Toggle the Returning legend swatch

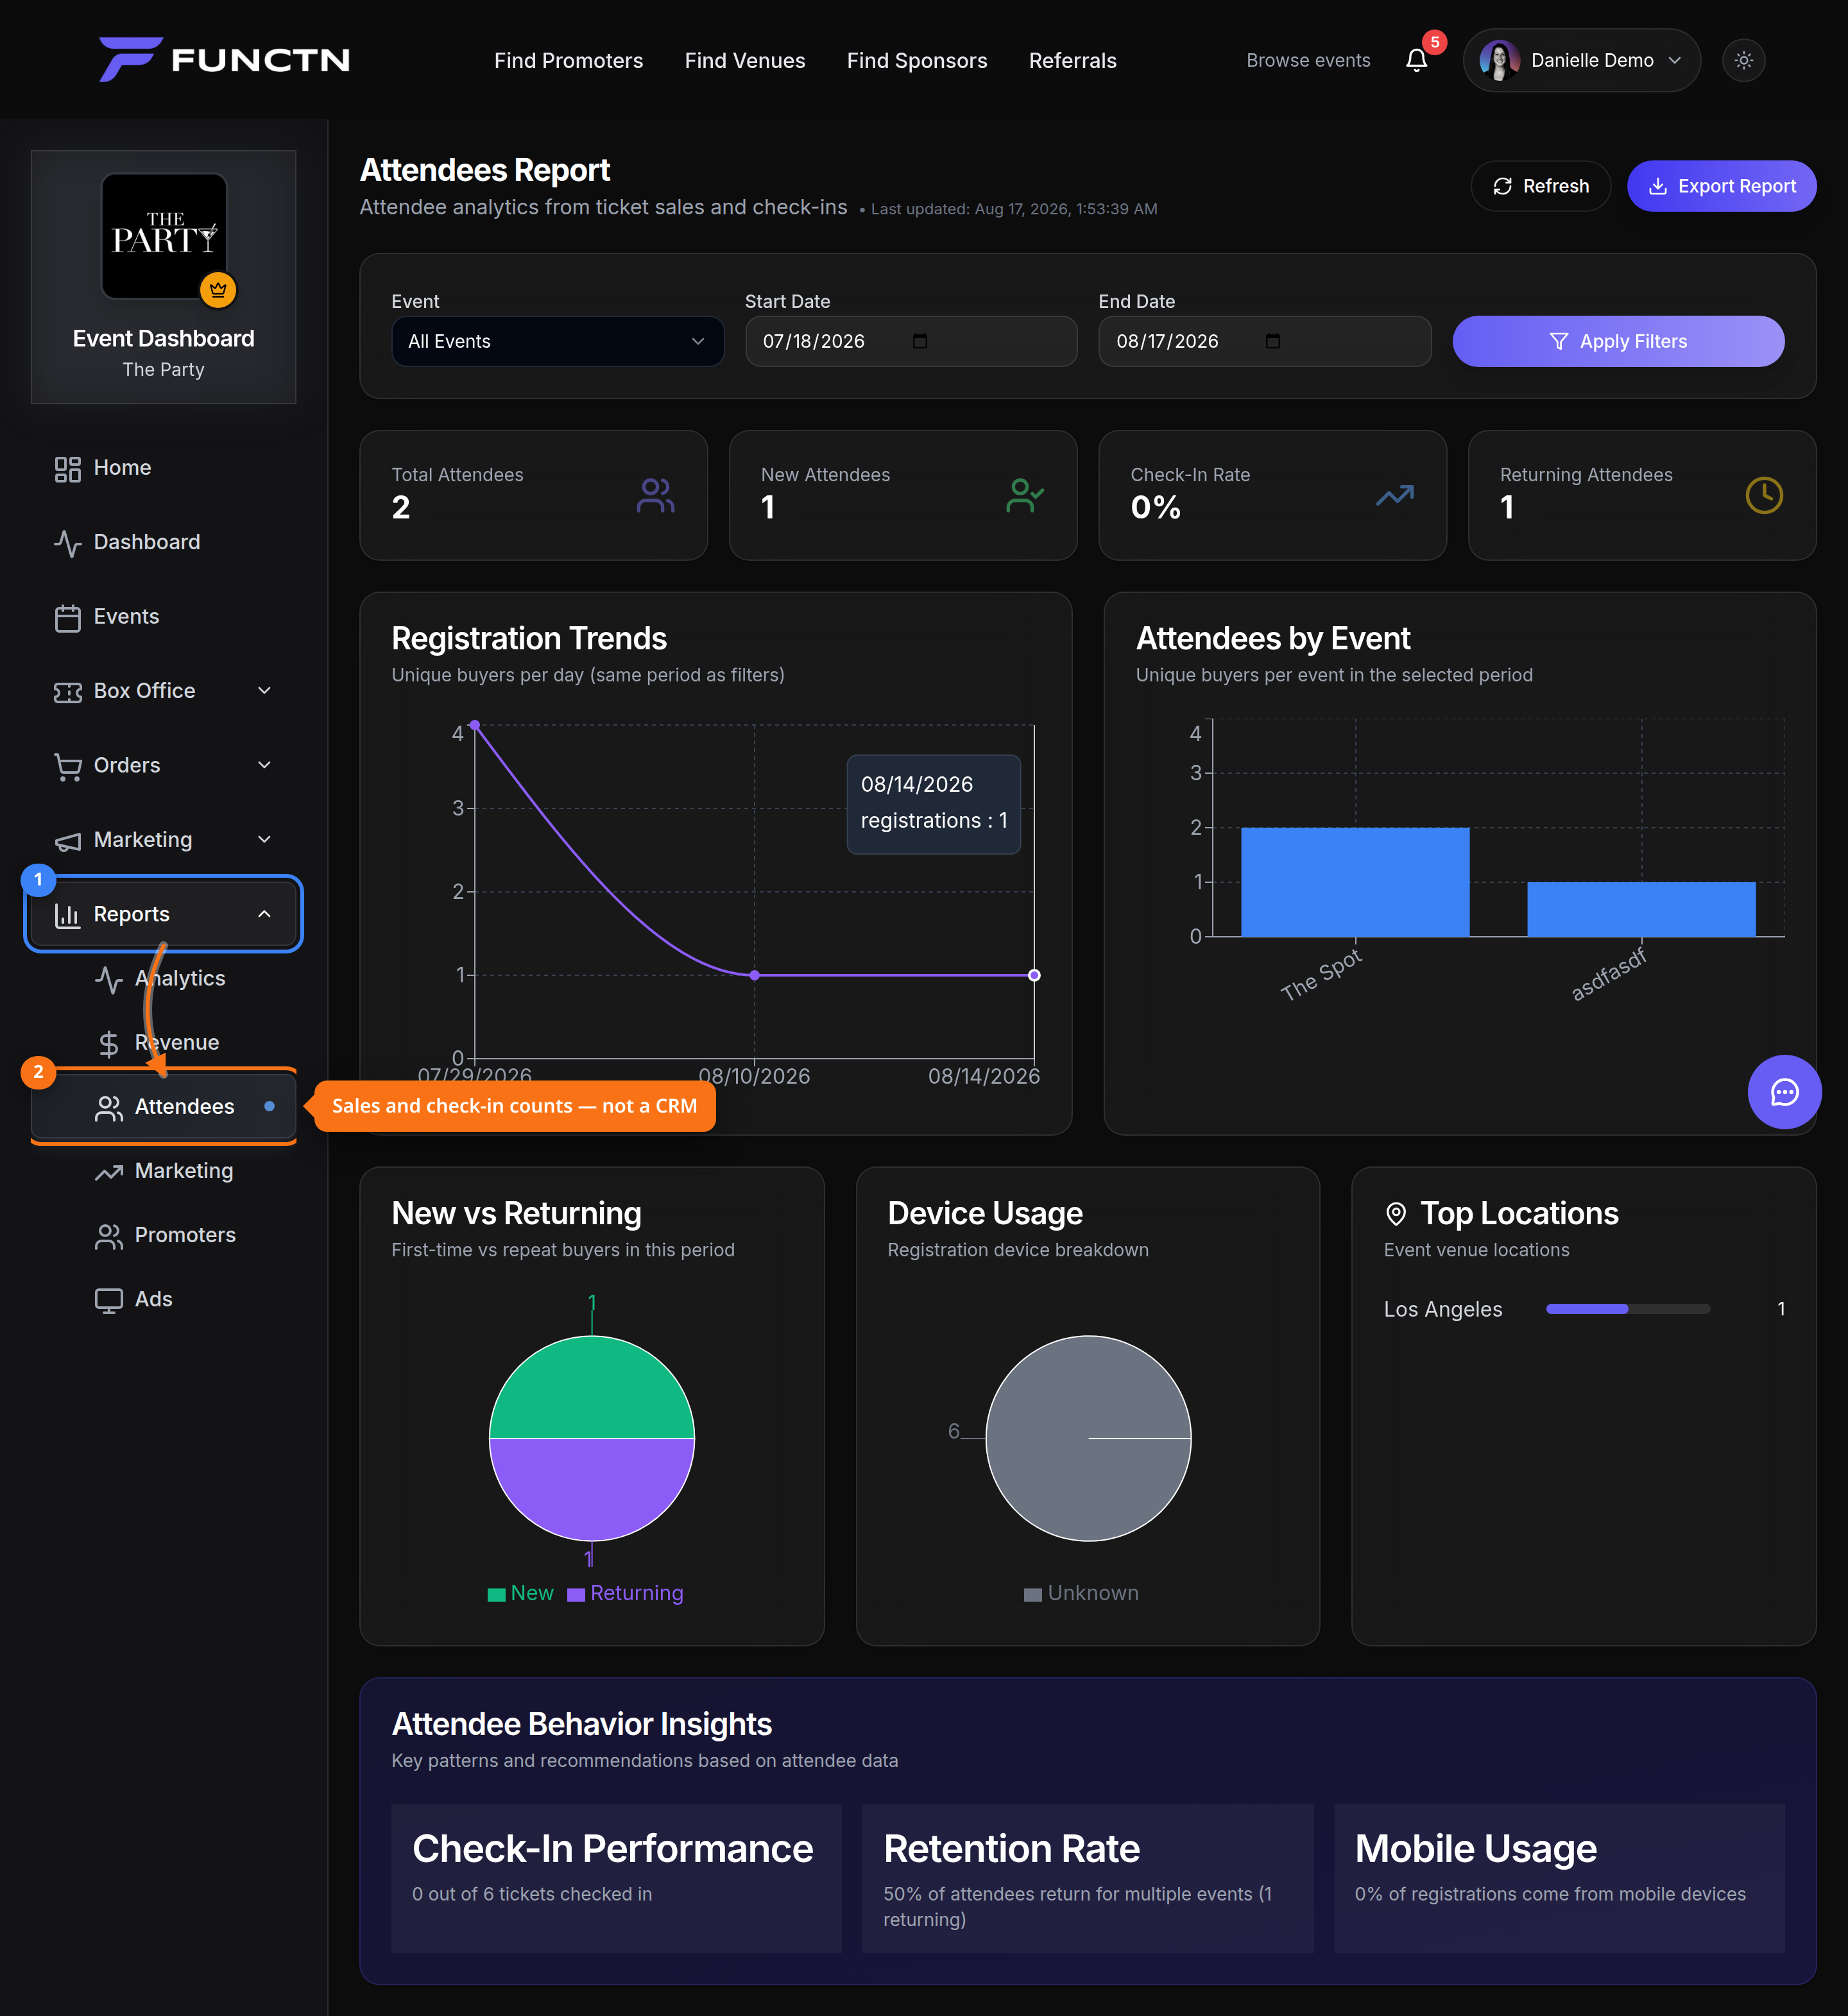click(576, 1594)
